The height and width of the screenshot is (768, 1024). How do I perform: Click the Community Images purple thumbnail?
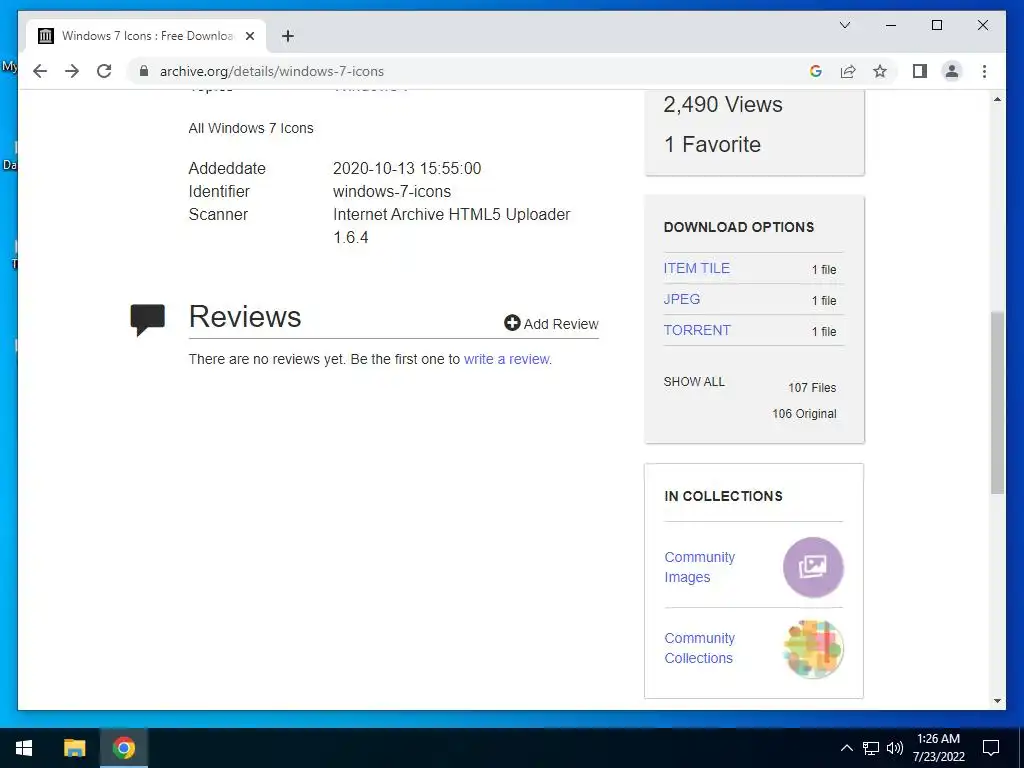pyautogui.click(x=813, y=567)
